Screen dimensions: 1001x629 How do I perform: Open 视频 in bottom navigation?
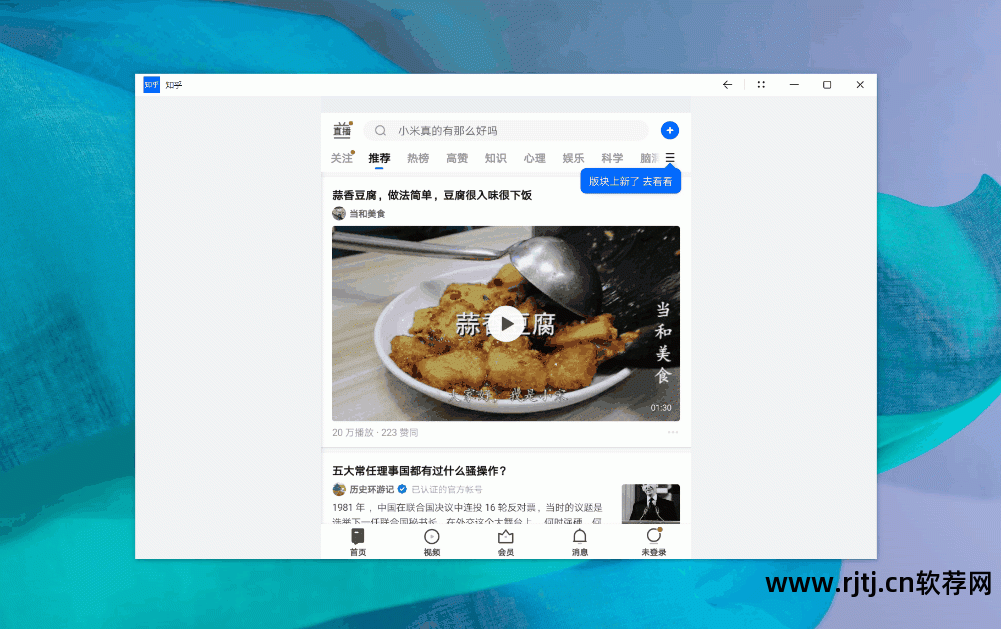pyautogui.click(x=432, y=542)
